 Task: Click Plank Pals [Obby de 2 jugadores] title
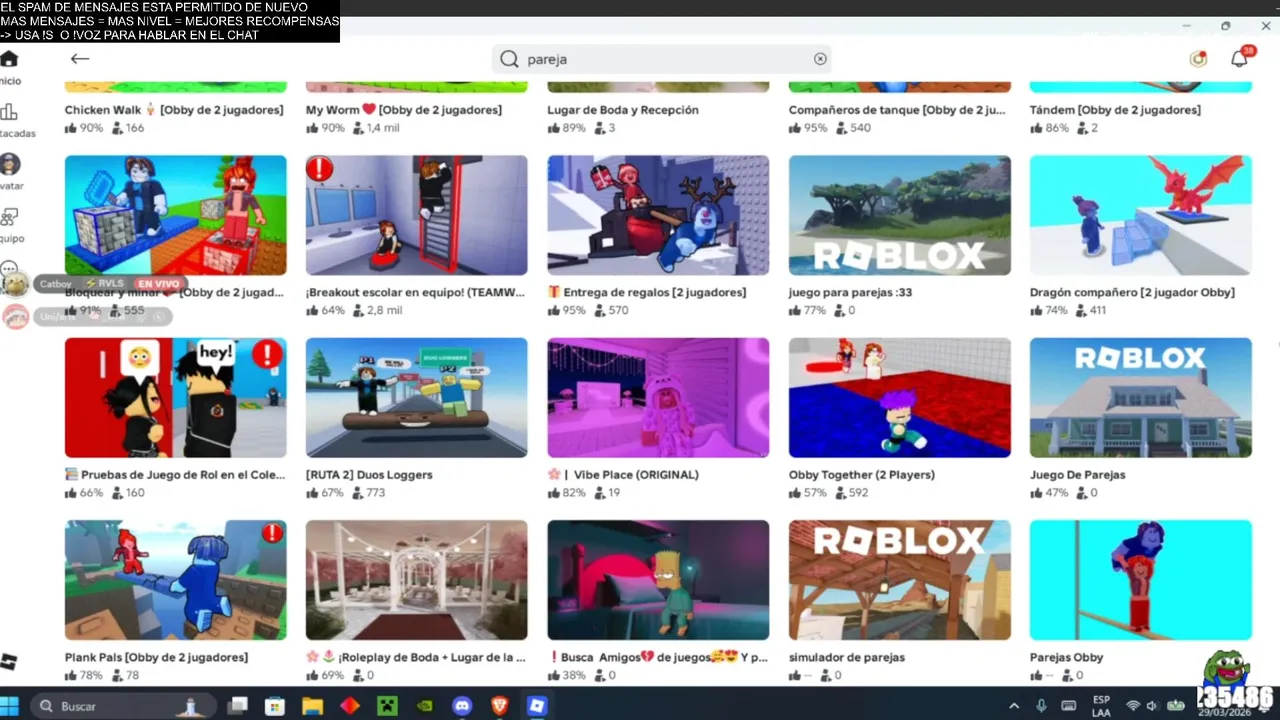[x=156, y=657]
